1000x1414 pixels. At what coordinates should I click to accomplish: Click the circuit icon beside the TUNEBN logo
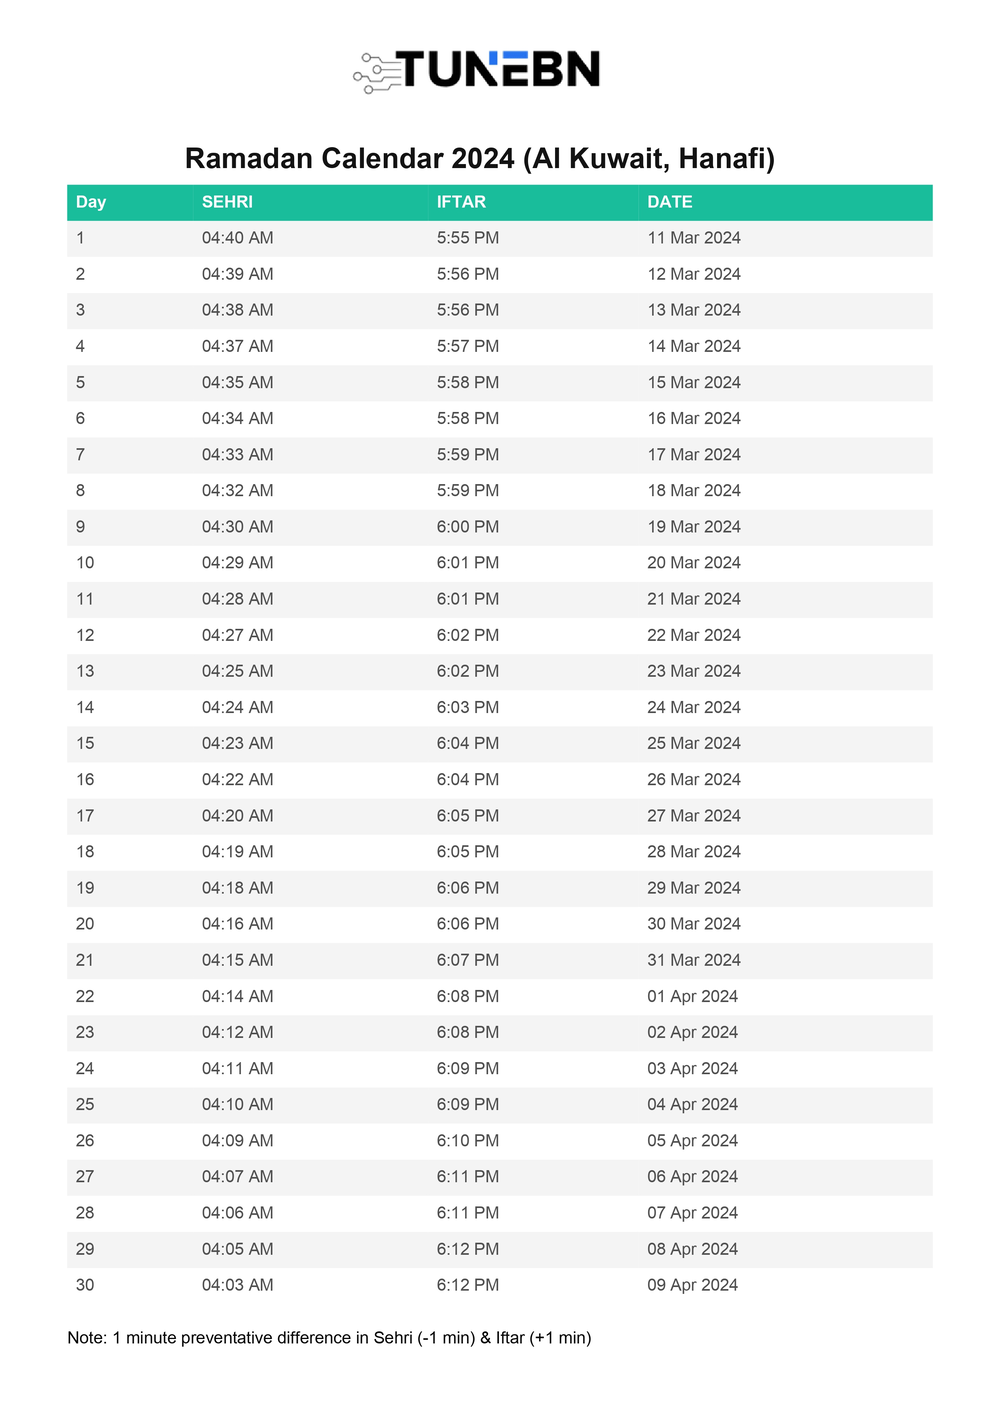pos(376,73)
